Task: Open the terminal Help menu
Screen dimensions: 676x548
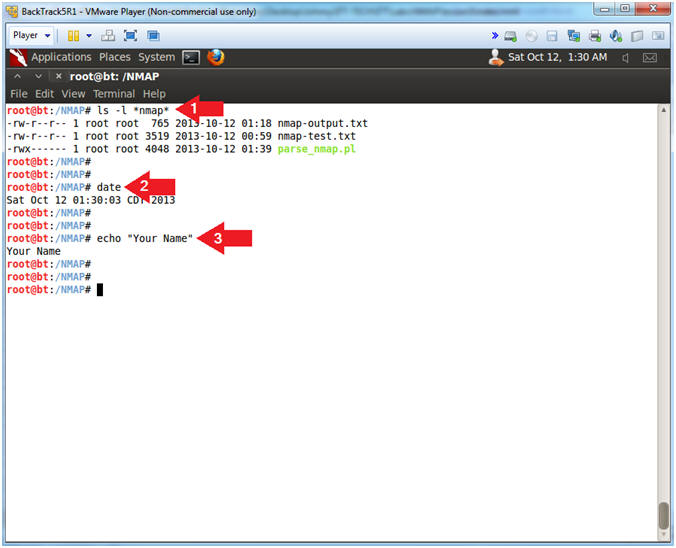Action: (154, 94)
